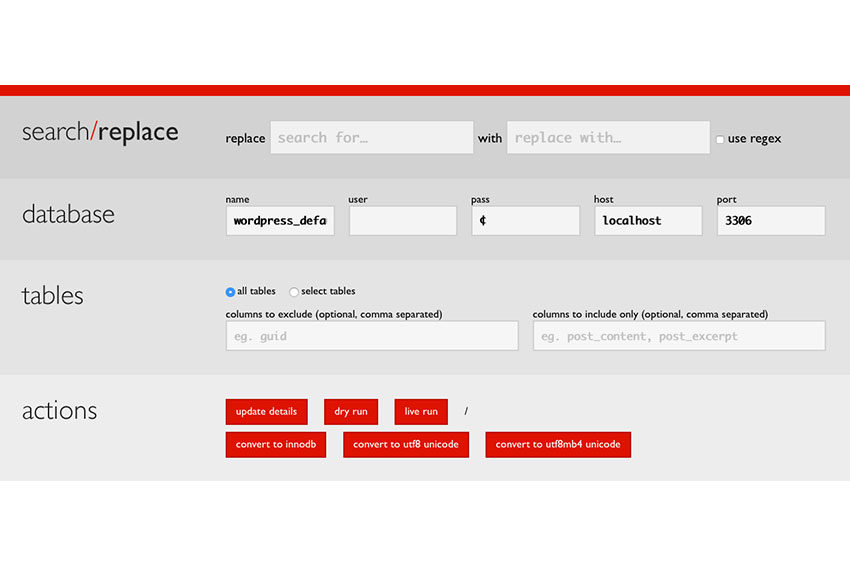Click the 'search for…' input field
850x567 pixels.
(371, 138)
